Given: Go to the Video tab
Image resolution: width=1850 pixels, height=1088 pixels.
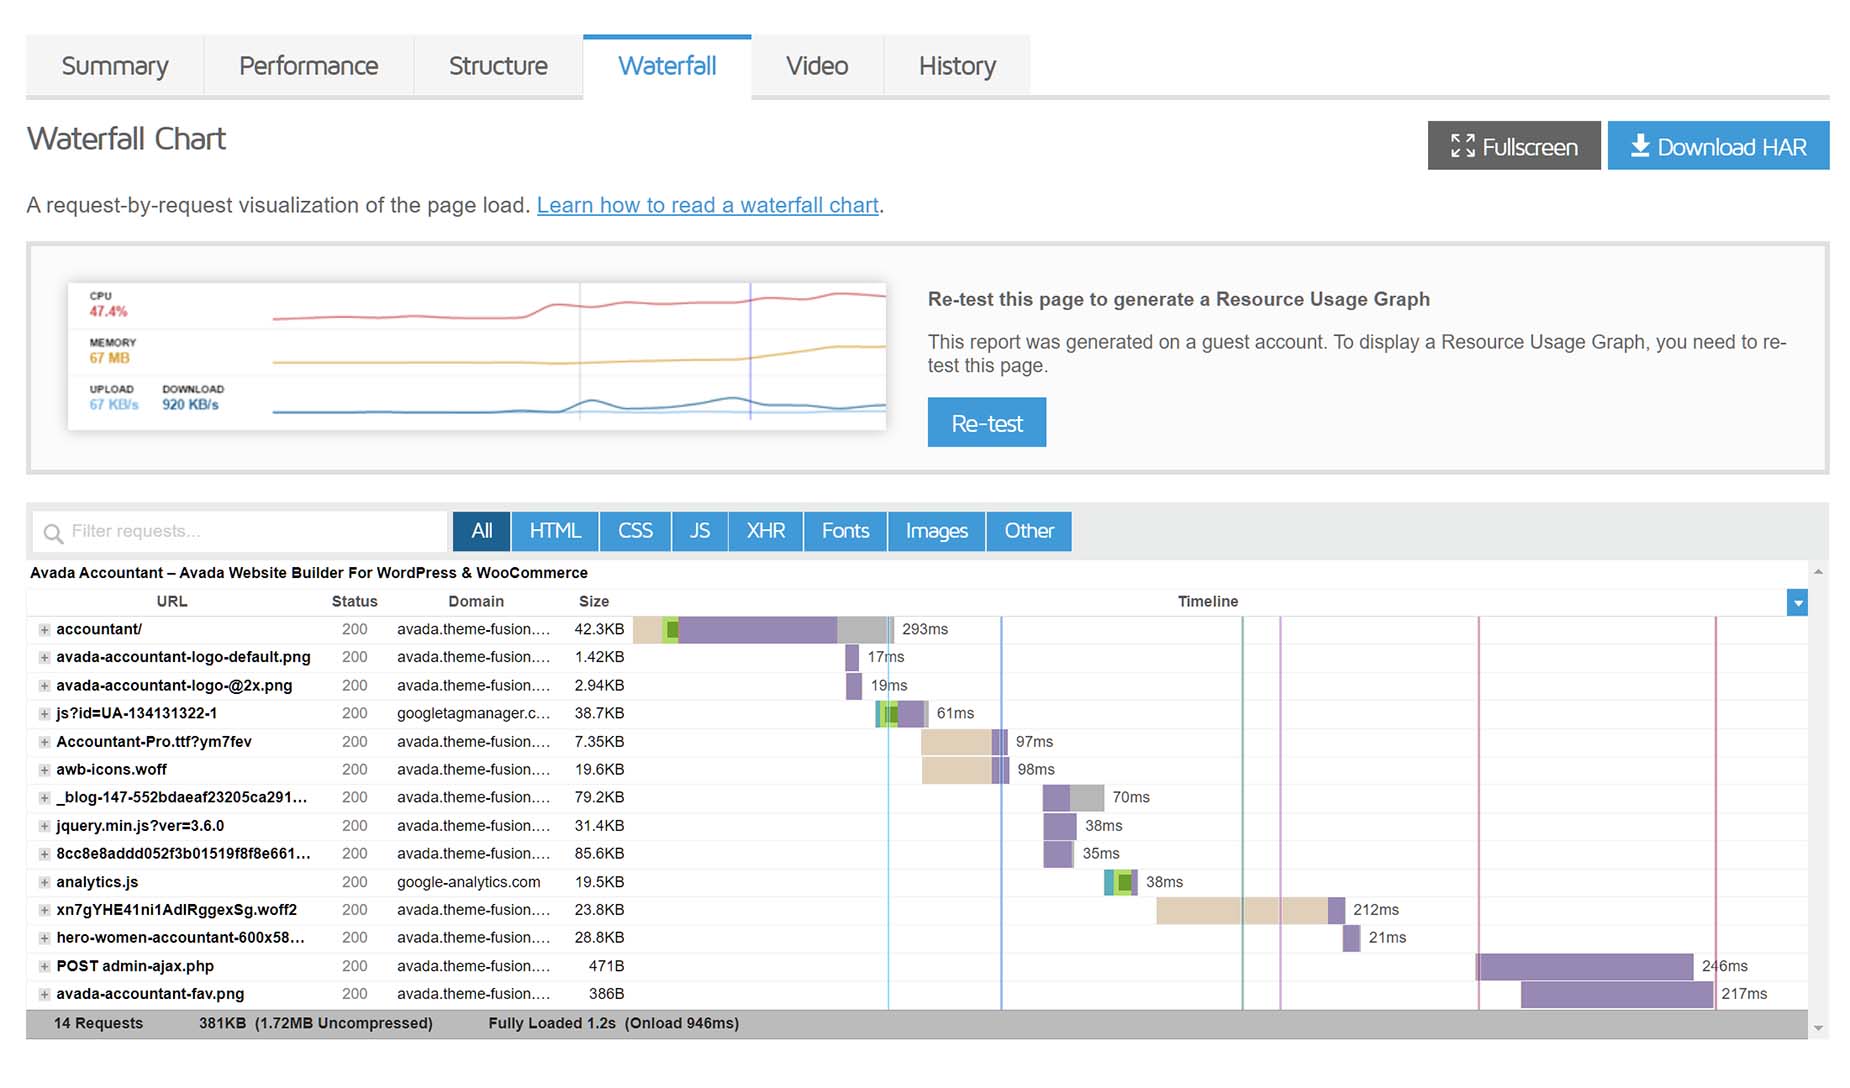Looking at the screenshot, I should [x=817, y=66].
